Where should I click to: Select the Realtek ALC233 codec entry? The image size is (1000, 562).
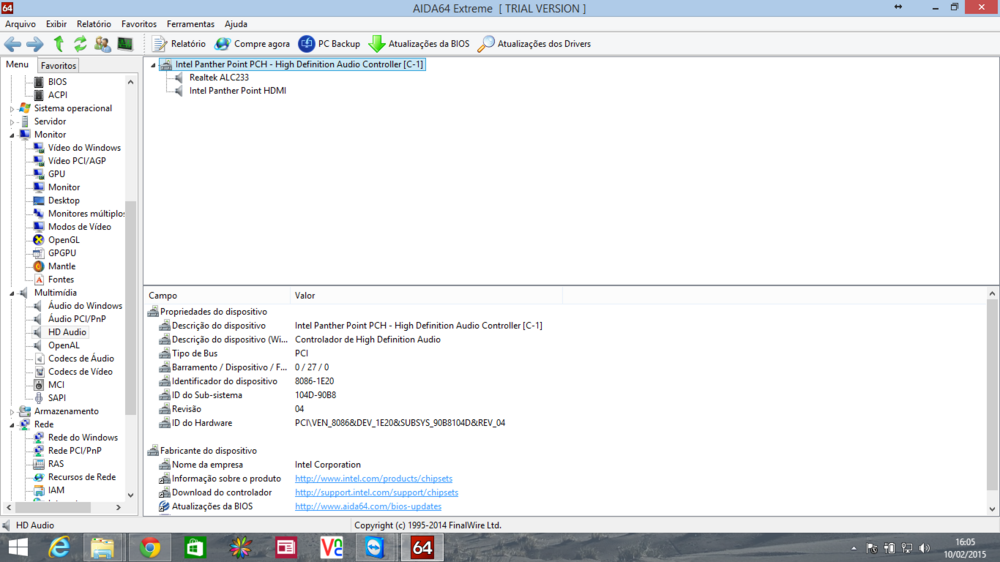(x=219, y=77)
